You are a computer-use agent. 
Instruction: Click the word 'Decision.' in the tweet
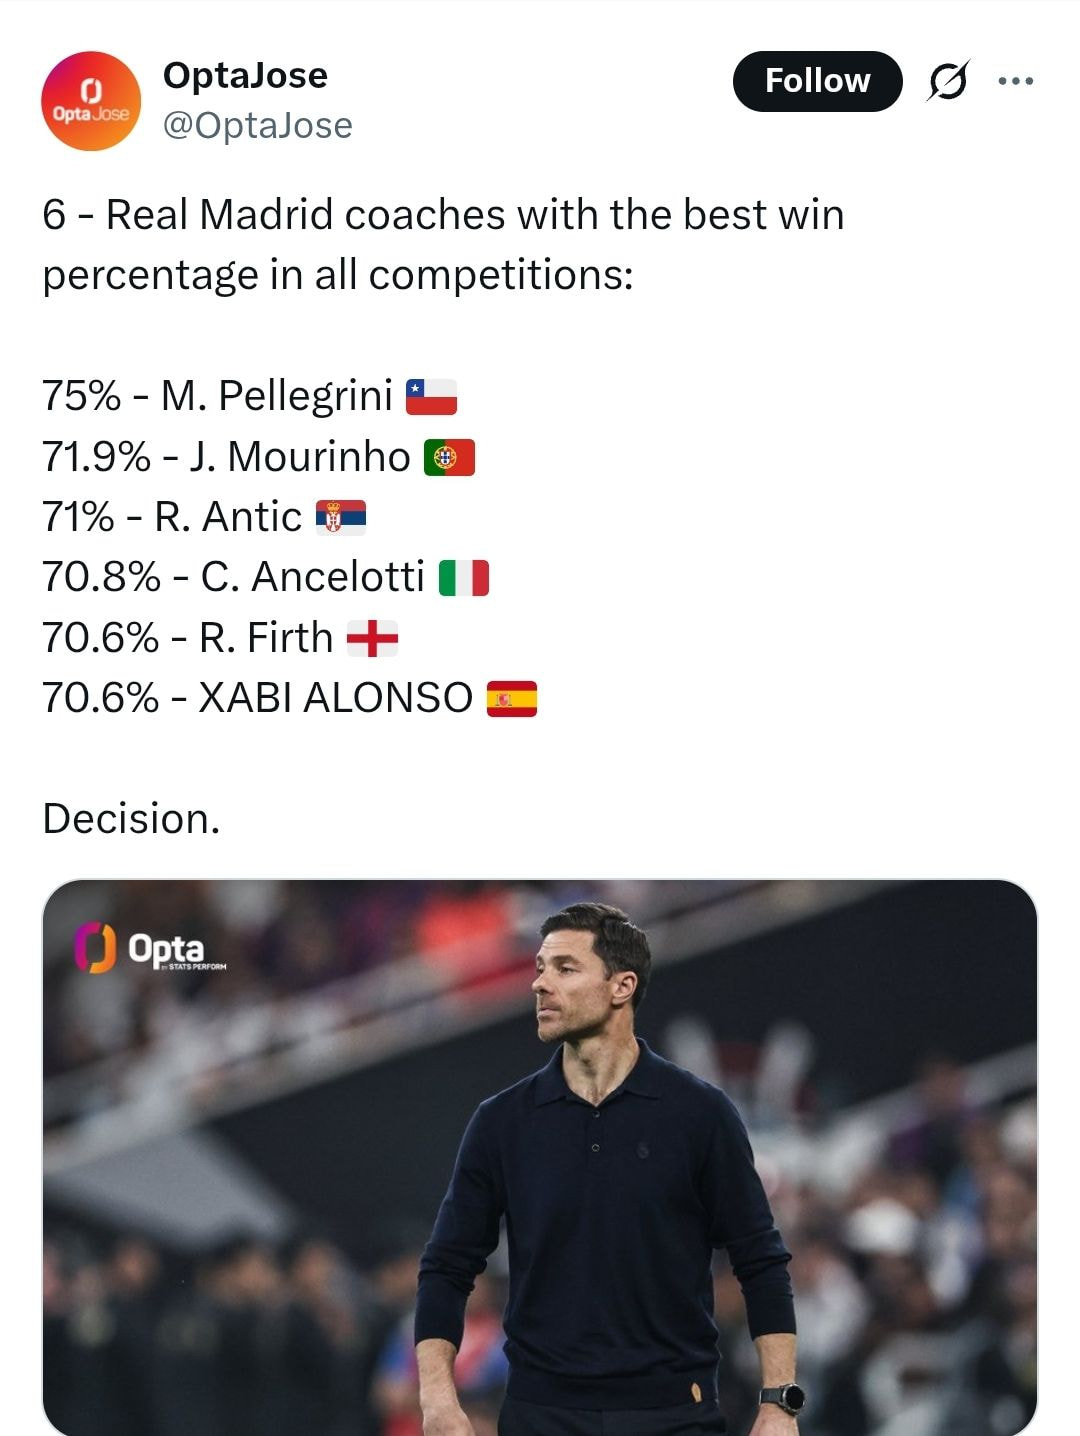coord(131,819)
